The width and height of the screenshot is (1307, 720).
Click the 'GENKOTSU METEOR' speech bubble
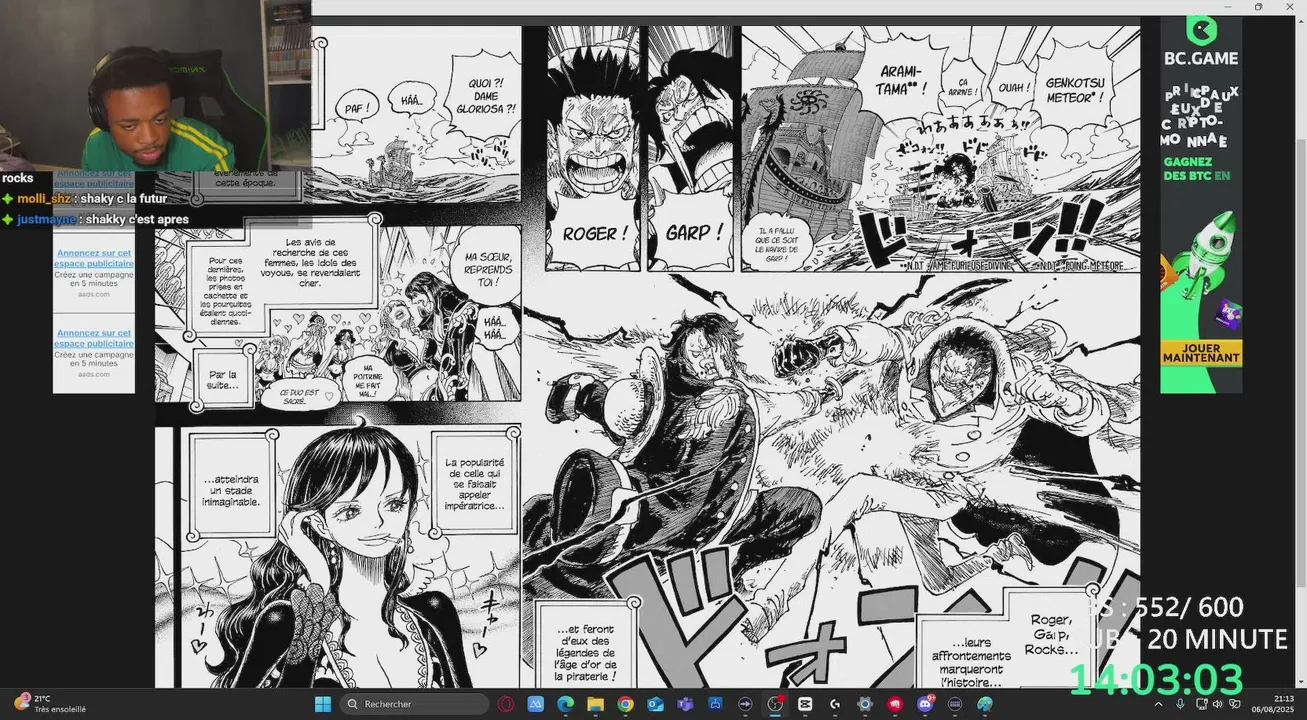(x=1077, y=90)
